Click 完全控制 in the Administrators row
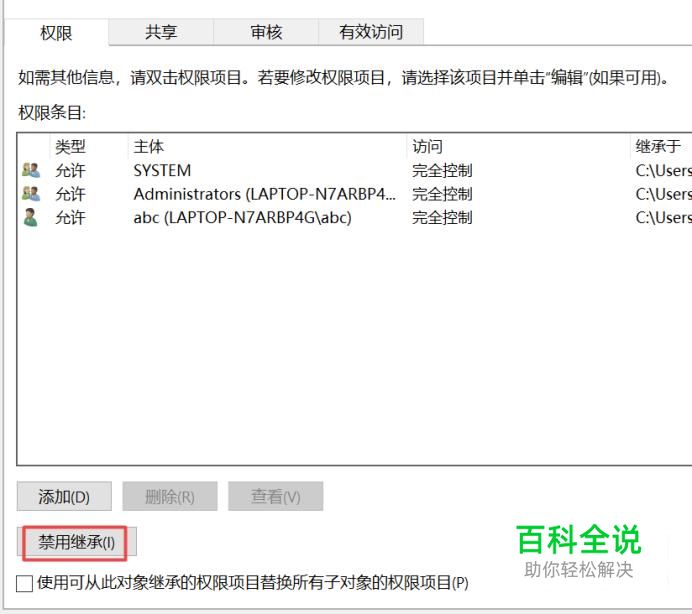This screenshot has width=692, height=614. click(442, 194)
